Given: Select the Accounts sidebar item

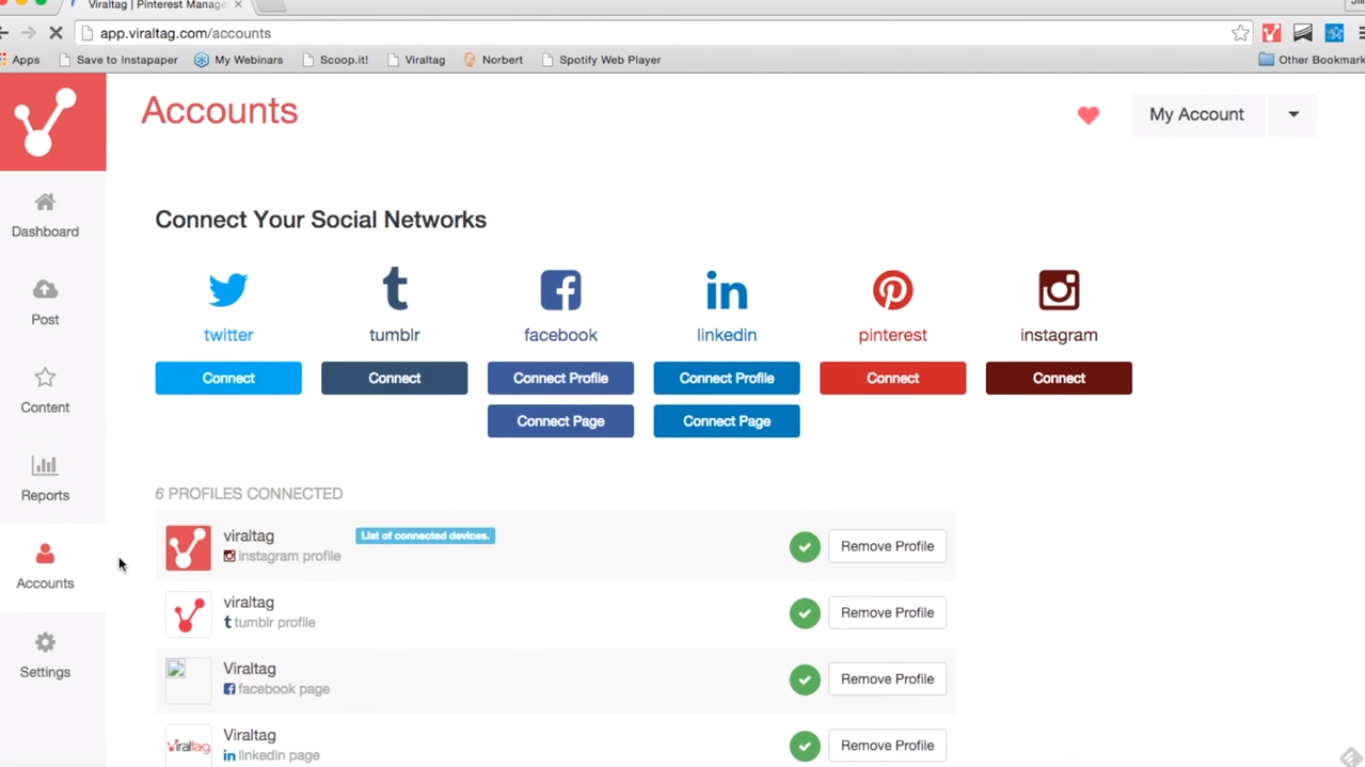Looking at the screenshot, I should (45, 566).
